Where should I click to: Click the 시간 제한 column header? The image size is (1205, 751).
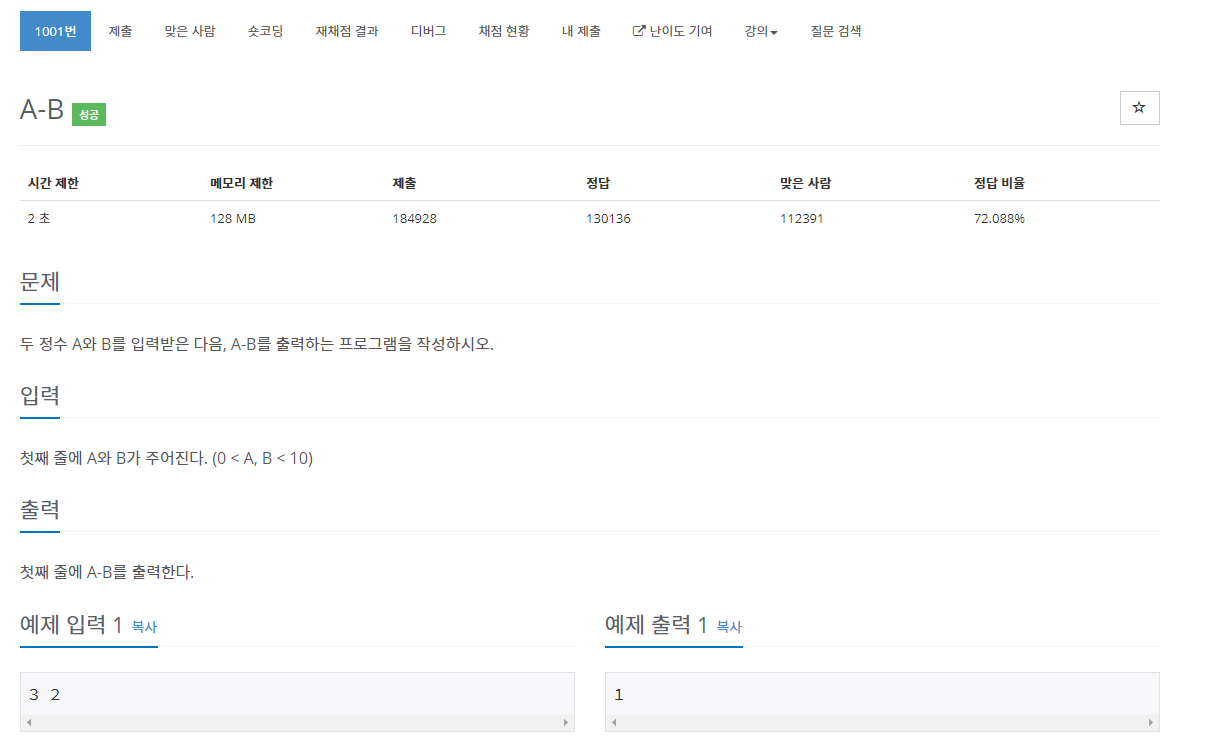tap(53, 184)
